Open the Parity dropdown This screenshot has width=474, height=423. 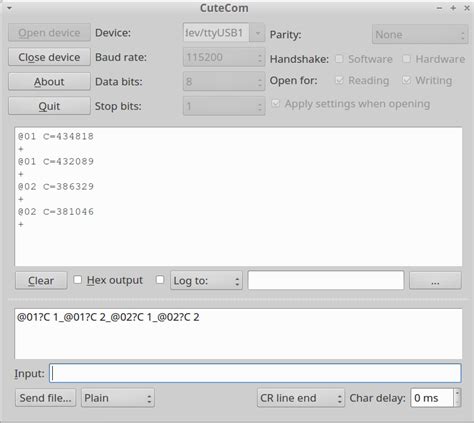coord(420,35)
